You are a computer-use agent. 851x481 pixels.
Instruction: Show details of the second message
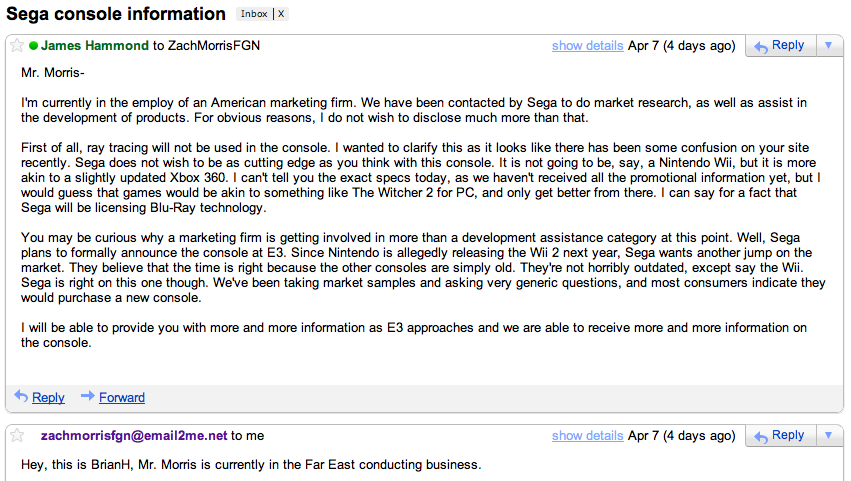pyautogui.click(x=587, y=436)
